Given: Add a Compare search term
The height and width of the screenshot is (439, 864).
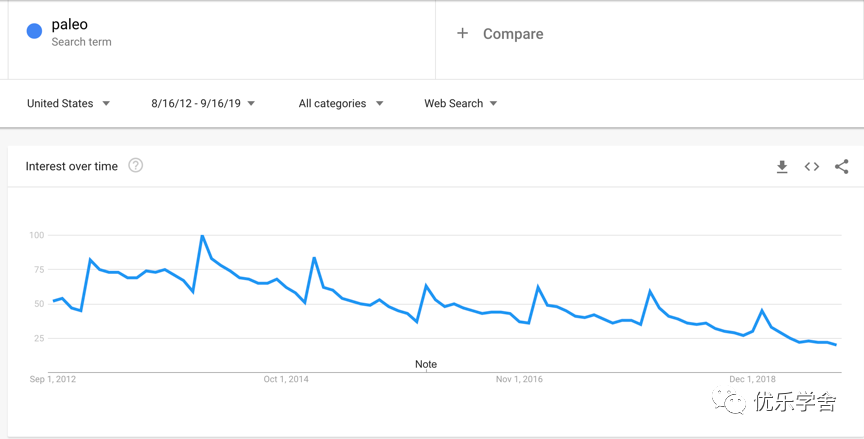Looking at the screenshot, I should coord(513,34).
